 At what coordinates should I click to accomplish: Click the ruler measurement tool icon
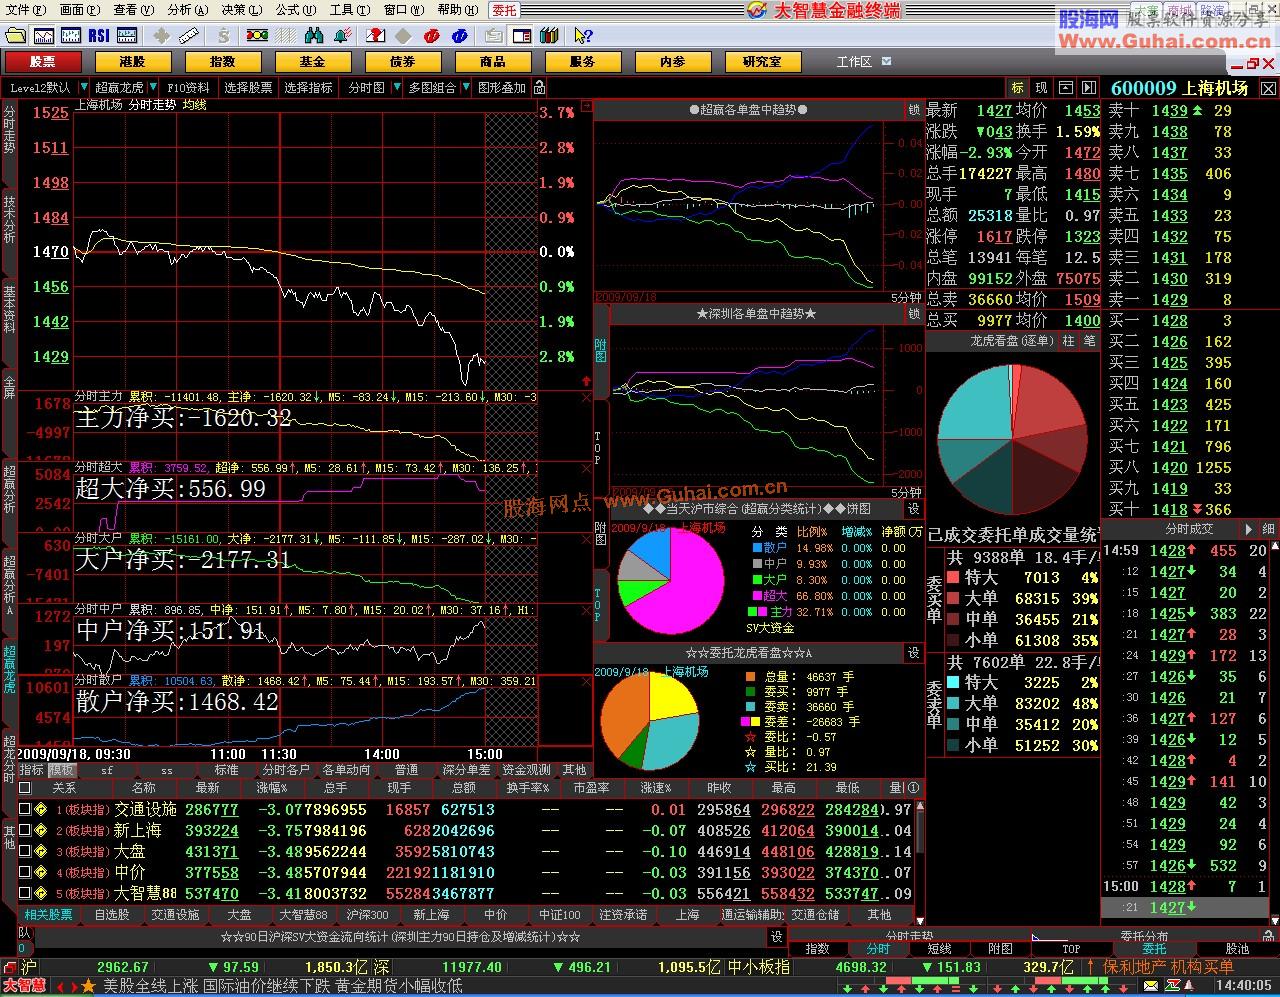pyautogui.click(x=188, y=36)
